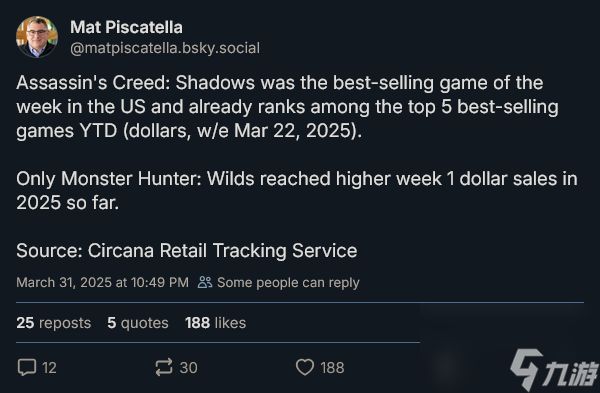Click the Monster Hunter: Wilds paragraph
600x393 pixels.
coord(297,191)
